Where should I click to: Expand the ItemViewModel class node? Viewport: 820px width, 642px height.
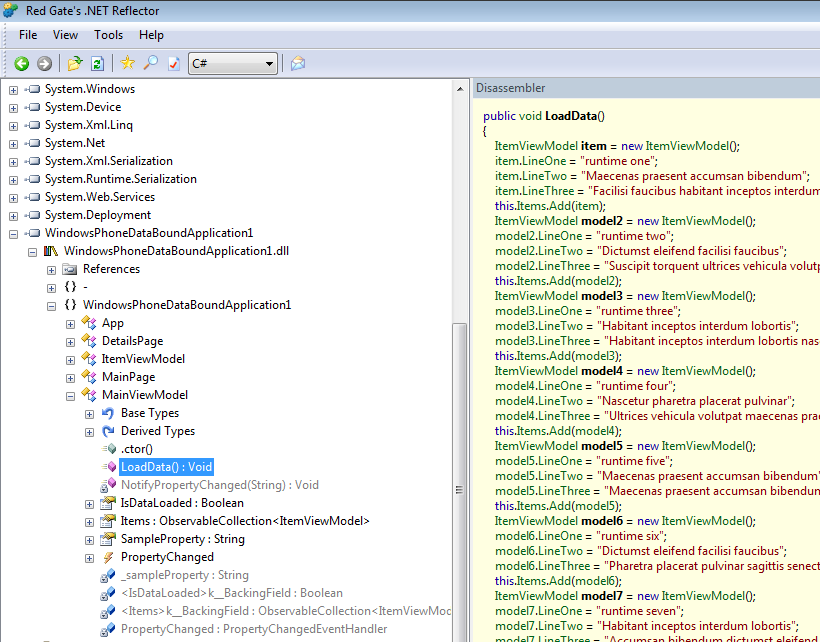point(71,360)
